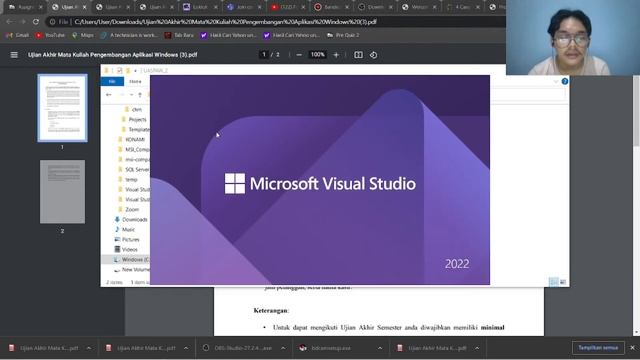Open the YouTube bookmark
Image resolution: width=640 pixels, height=360 pixels.
[50, 36]
